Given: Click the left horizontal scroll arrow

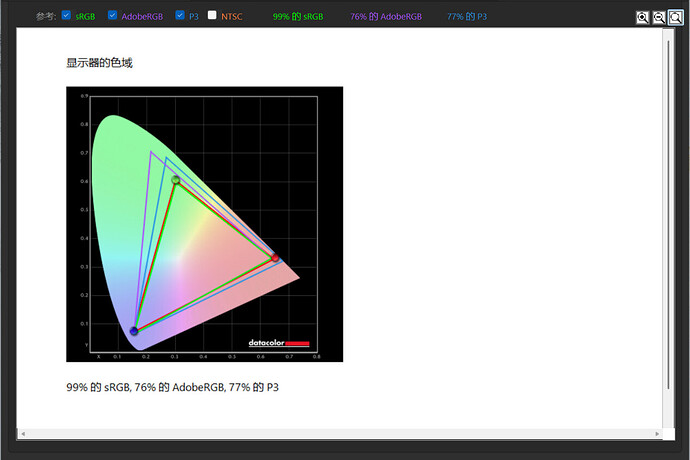Looking at the screenshot, I should click(23, 434).
